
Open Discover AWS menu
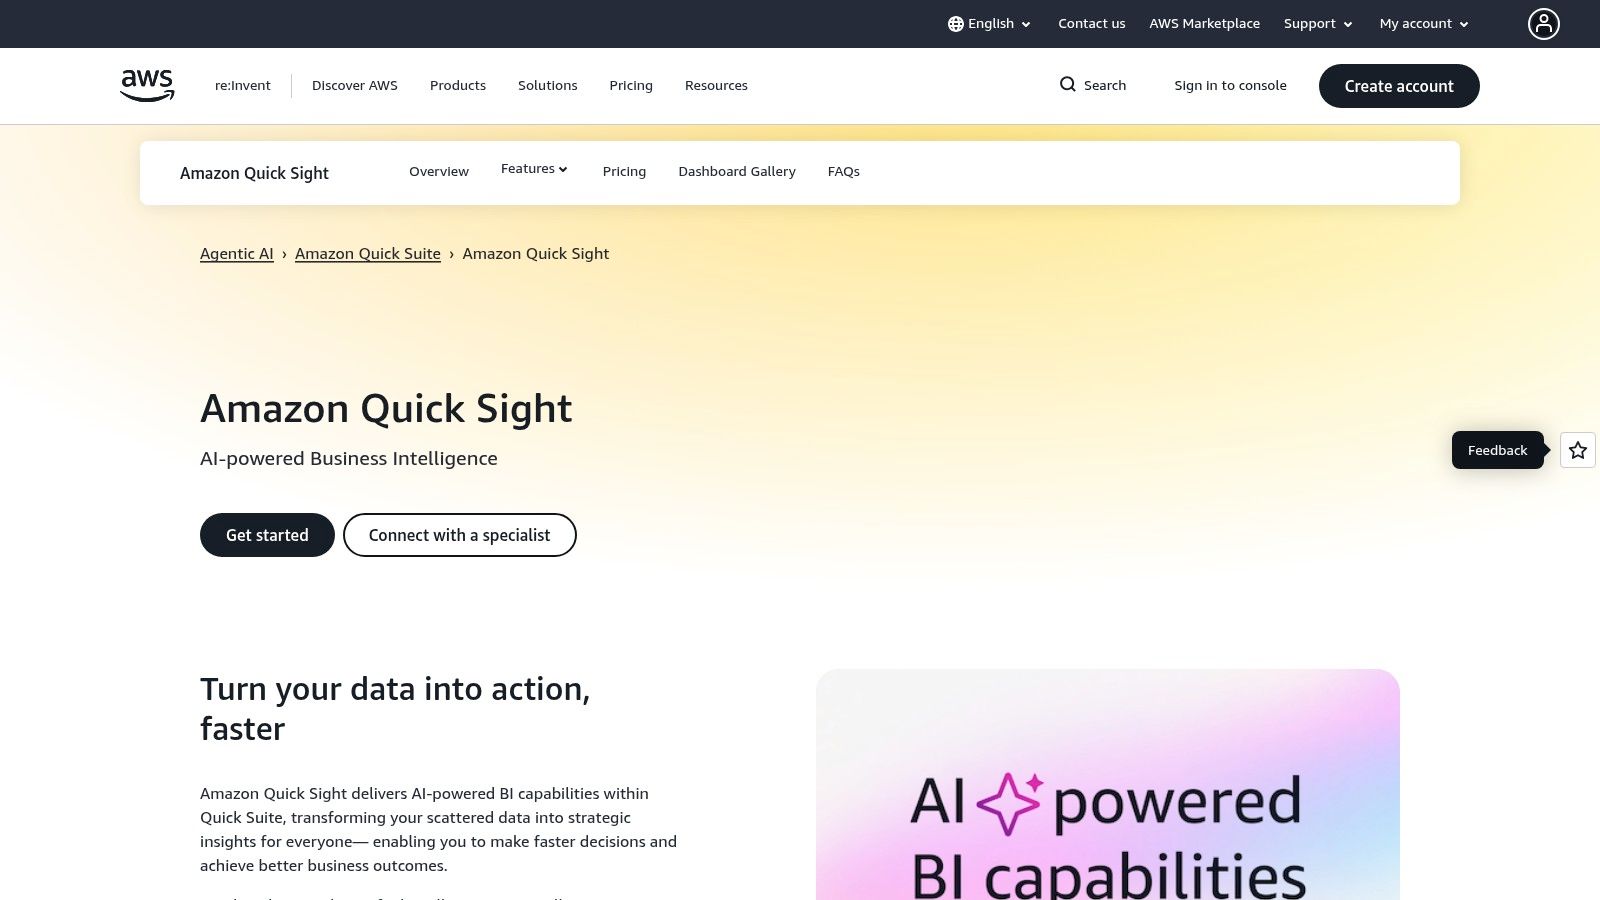355,86
